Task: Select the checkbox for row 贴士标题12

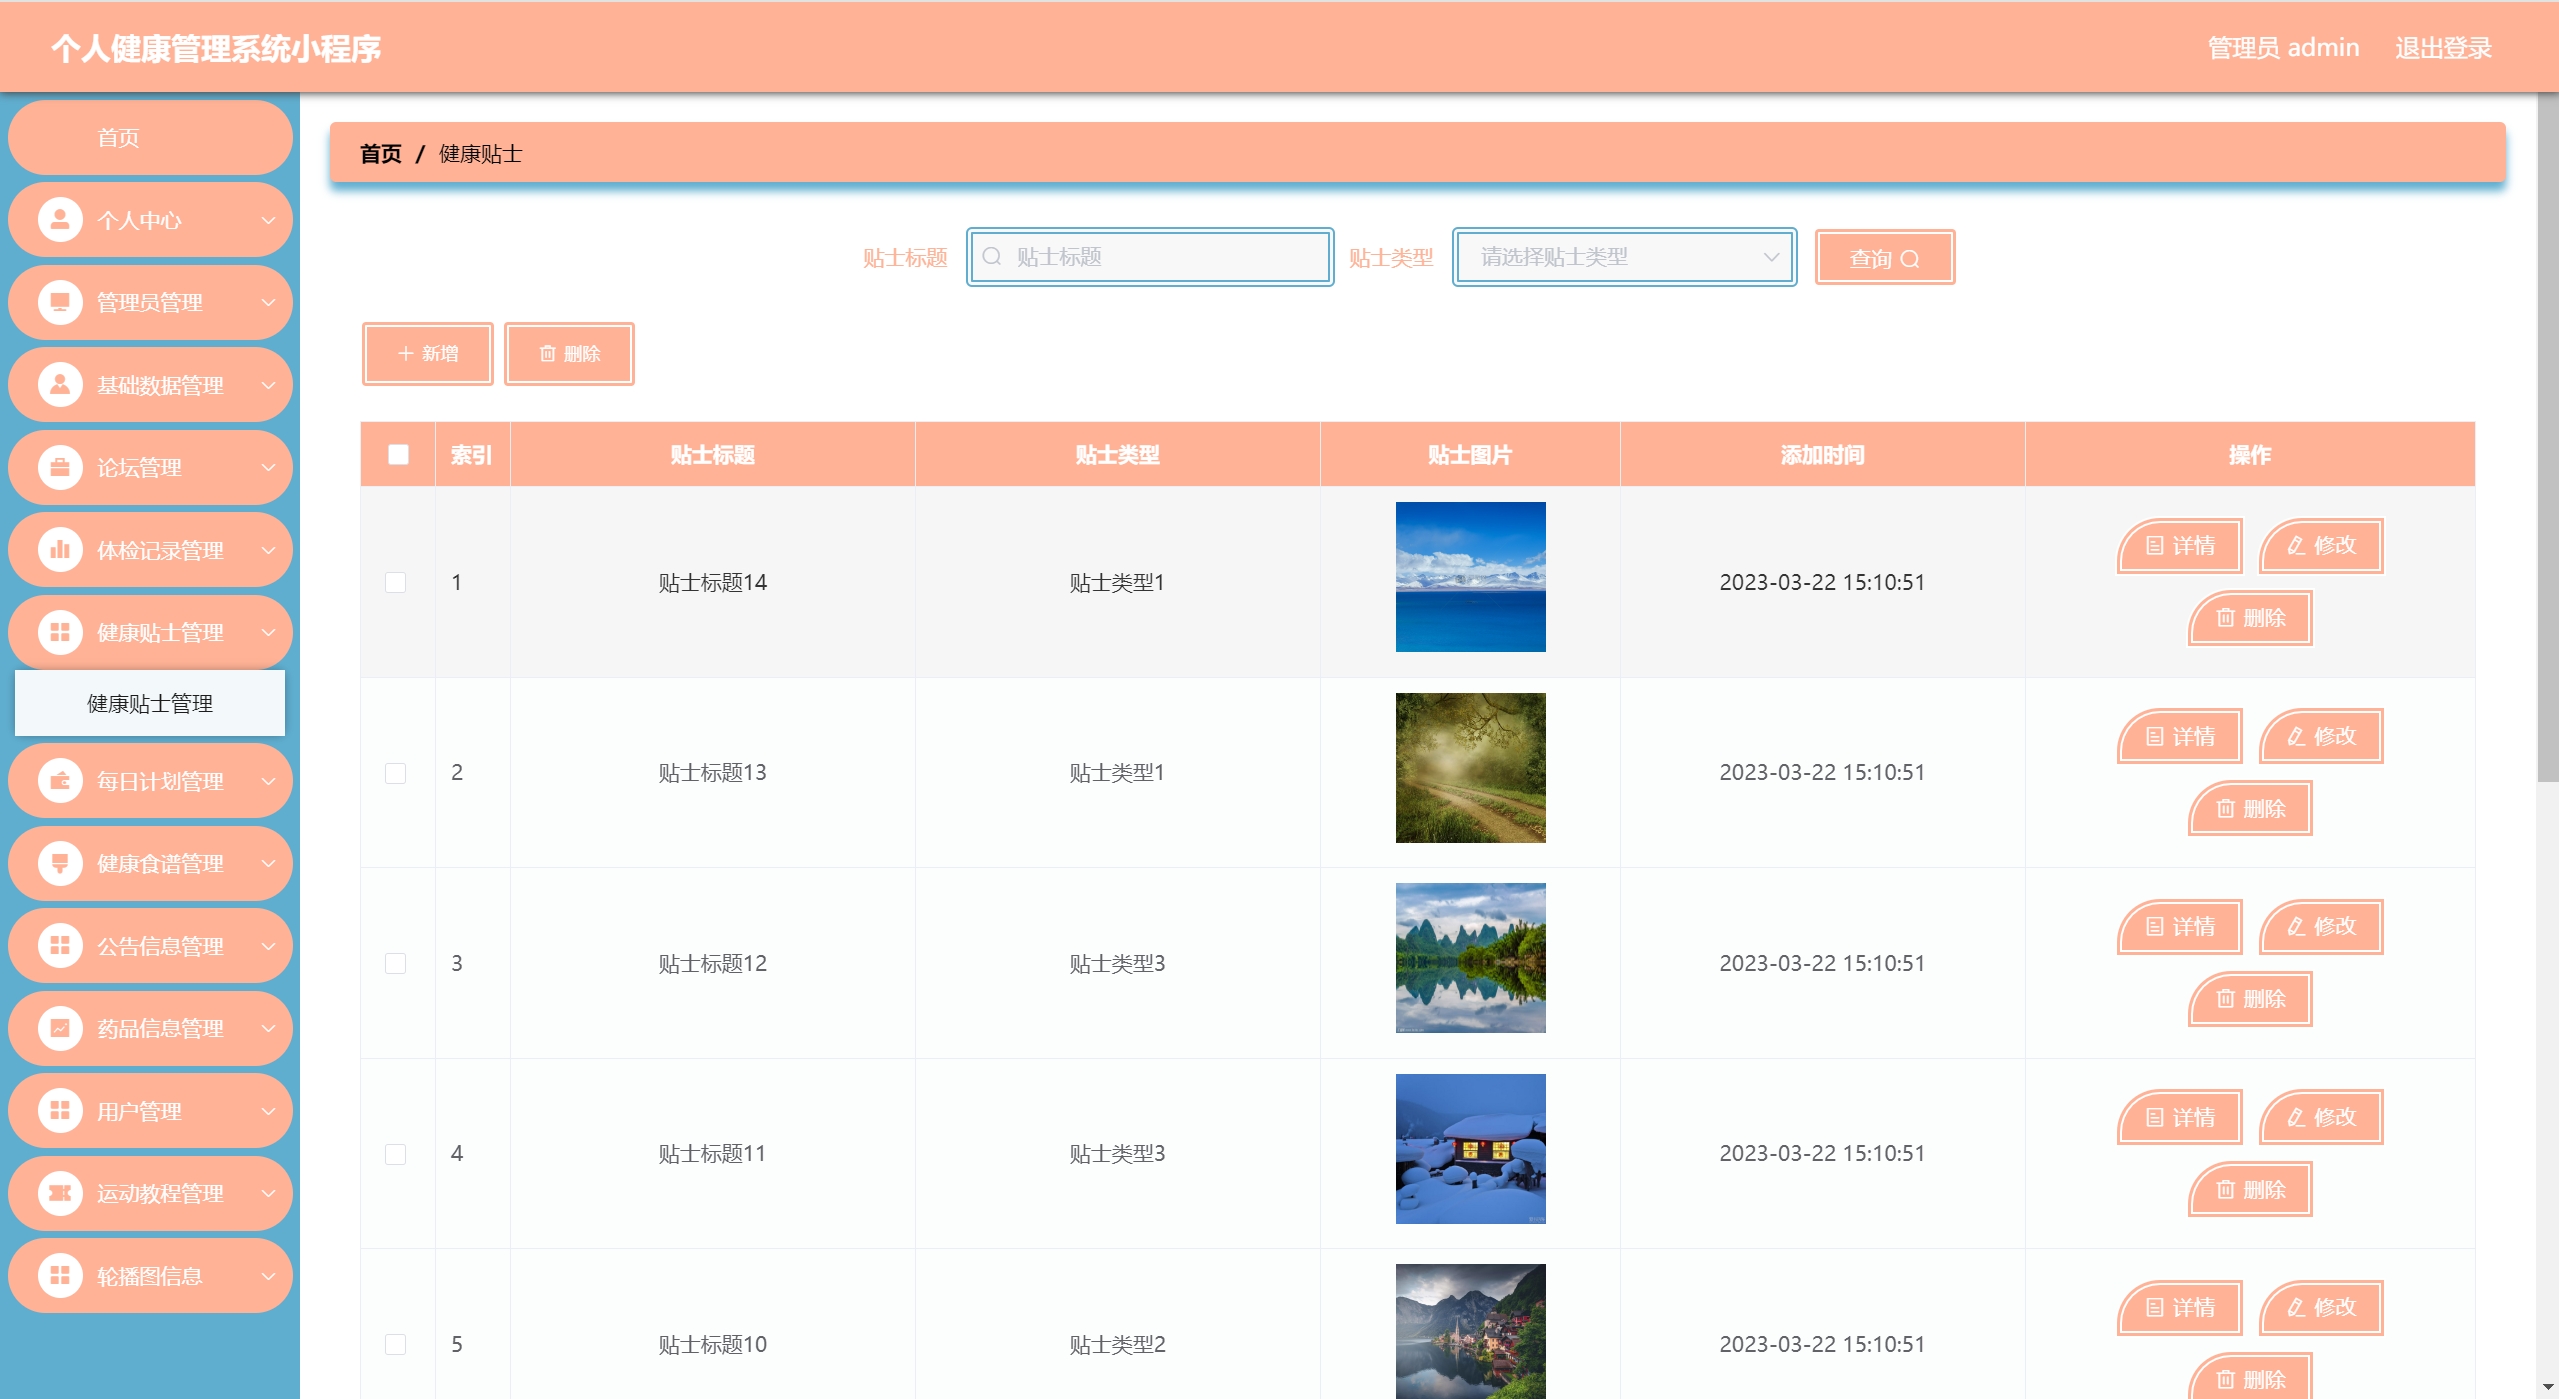Action: pyautogui.click(x=396, y=963)
